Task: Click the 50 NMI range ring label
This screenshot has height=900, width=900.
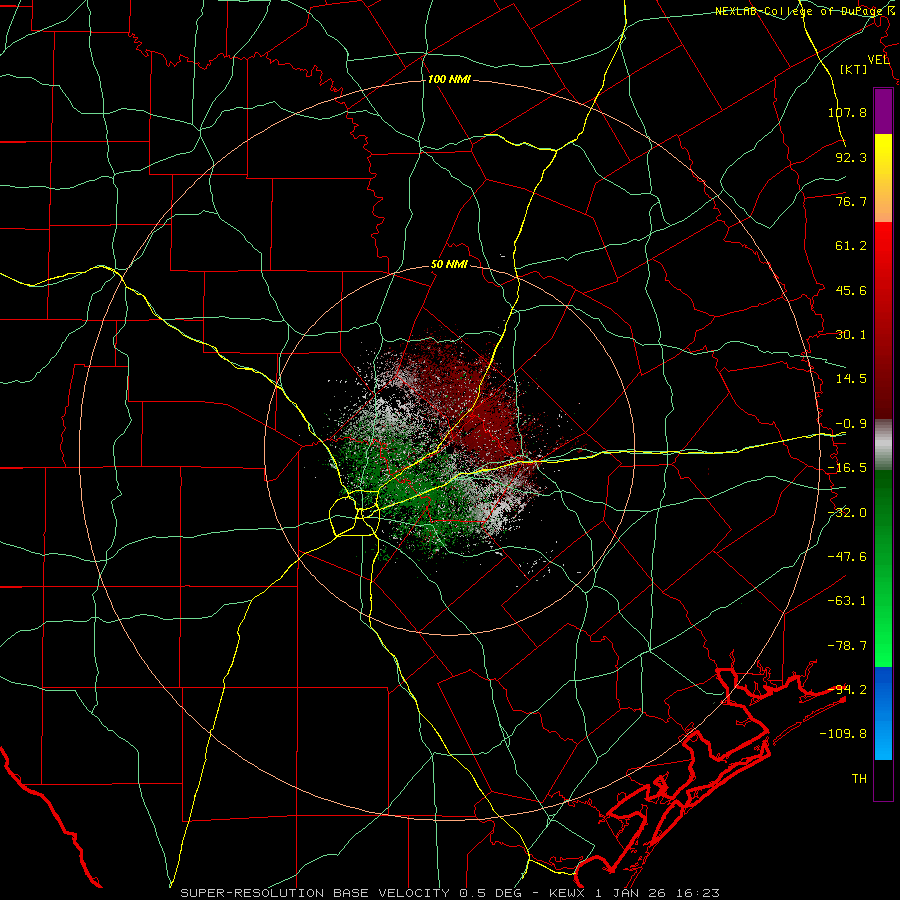Action: click(x=449, y=265)
